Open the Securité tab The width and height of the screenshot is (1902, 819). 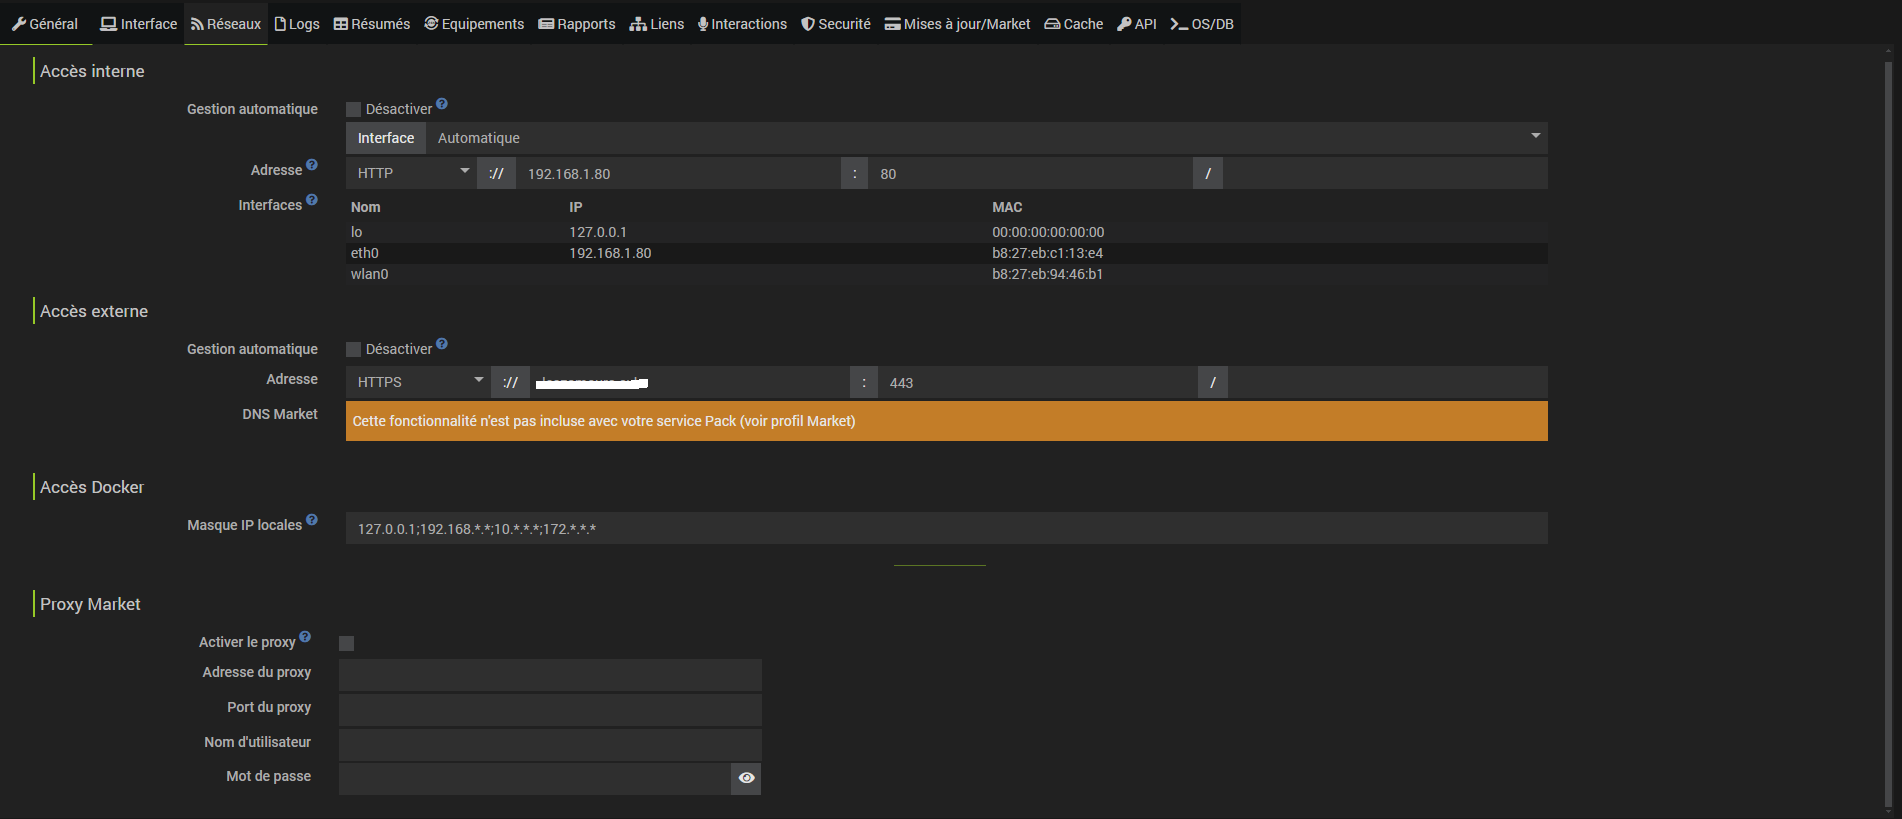click(x=836, y=24)
